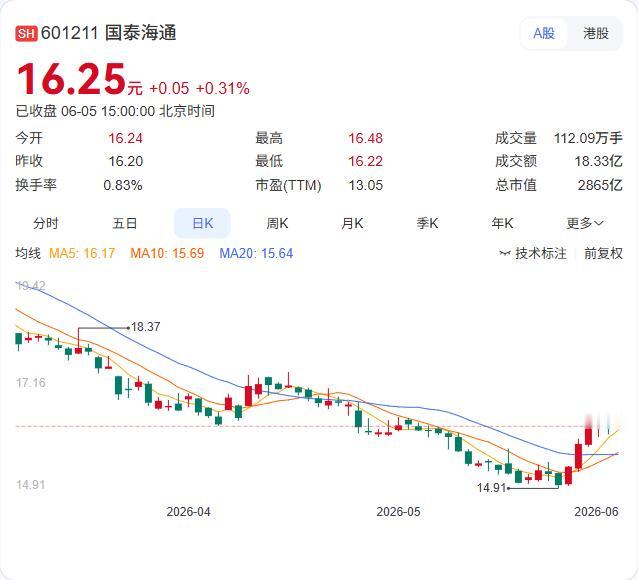Click the current price 16.25
The height and width of the screenshot is (580, 638).
coord(71,79)
